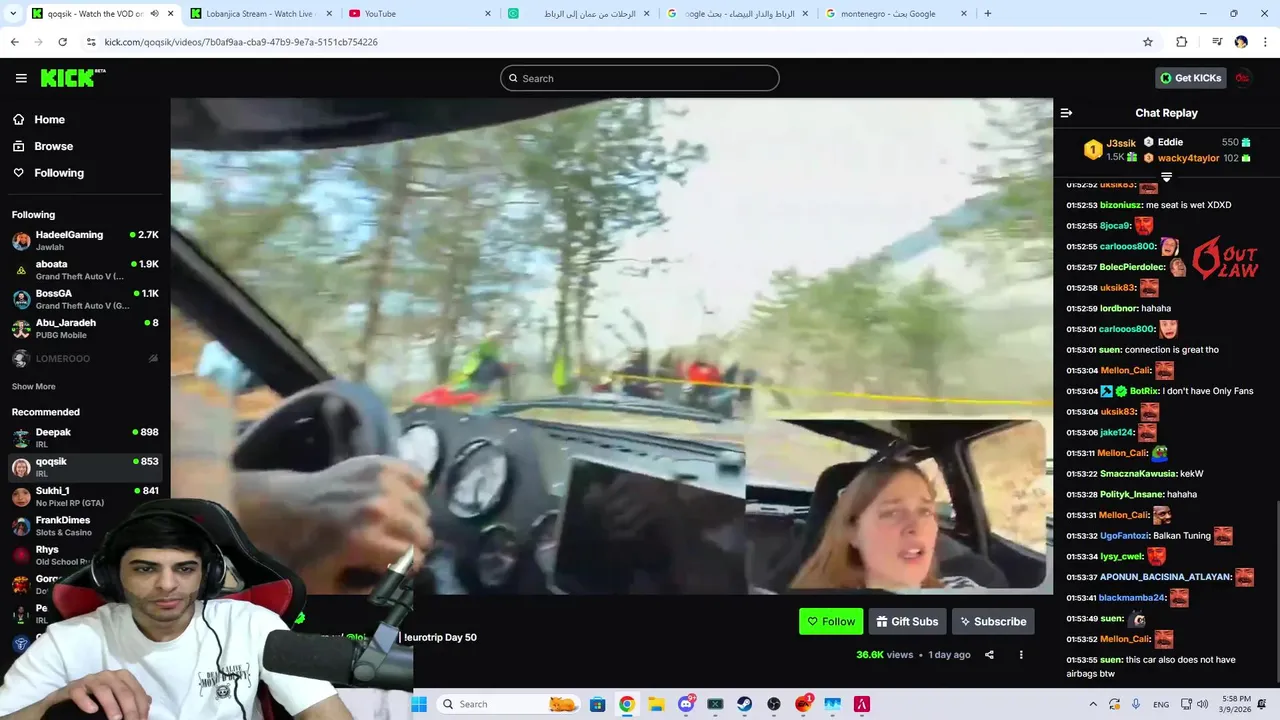Click SmacznaKawusia username in chat
Image resolution: width=1280 pixels, height=720 pixels.
tap(1137, 474)
